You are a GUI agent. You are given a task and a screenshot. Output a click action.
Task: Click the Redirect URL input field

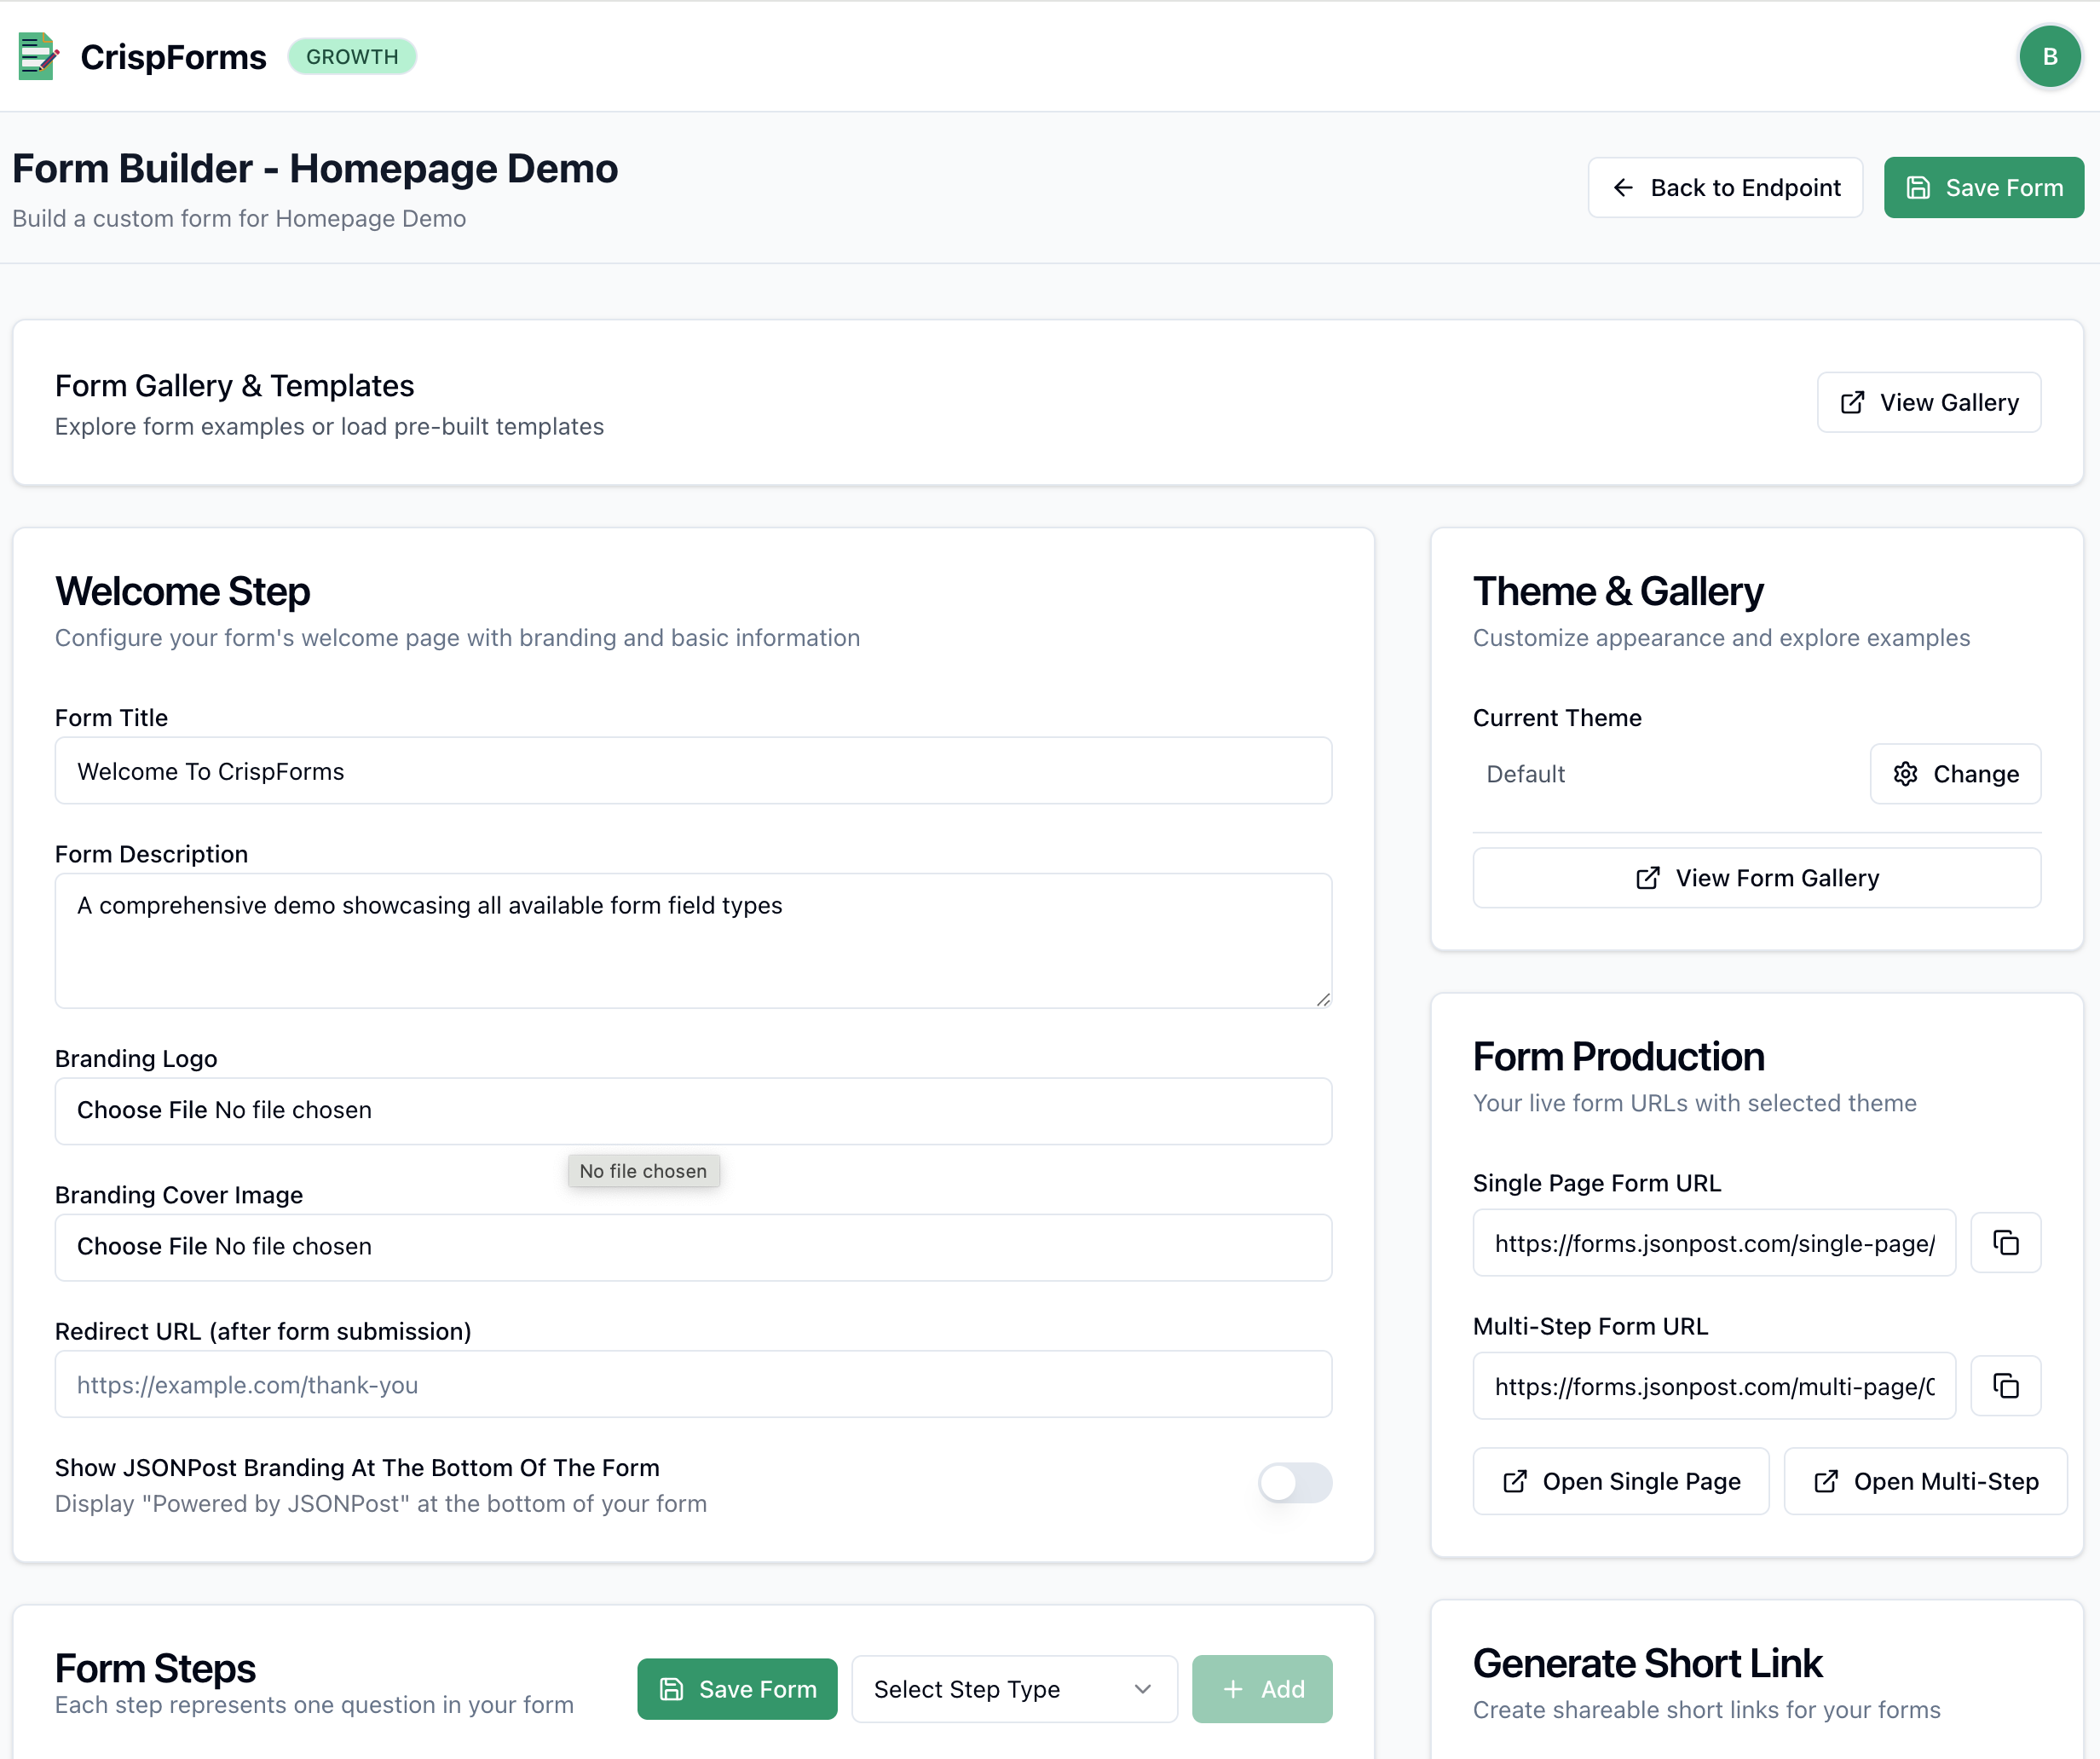pos(693,1384)
